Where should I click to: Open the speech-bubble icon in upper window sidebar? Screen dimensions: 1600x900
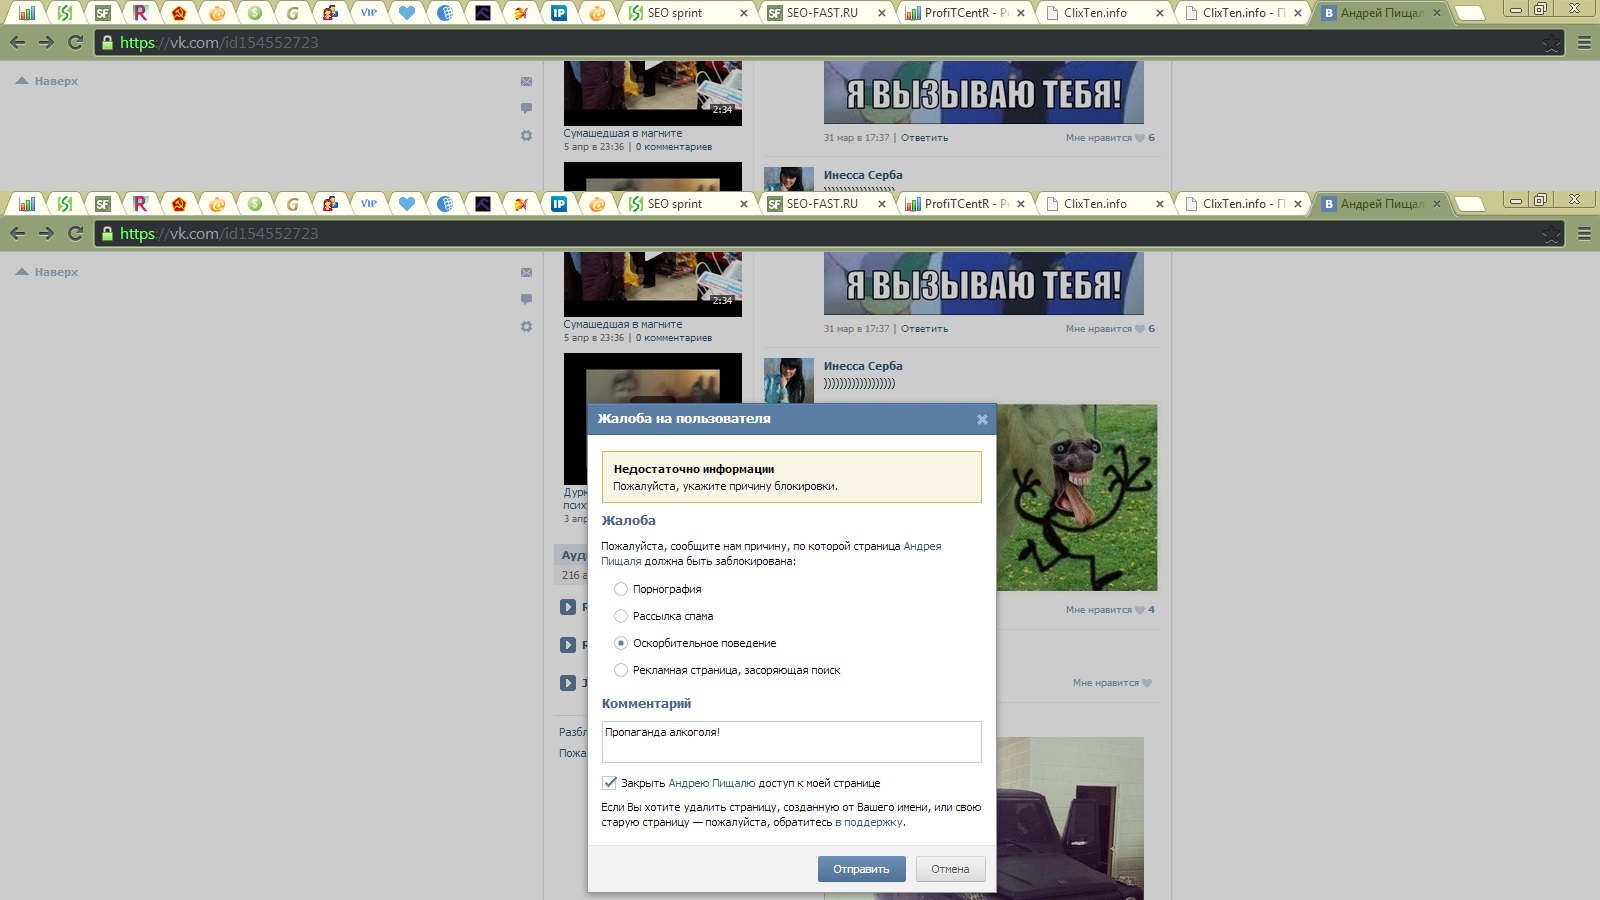tap(526, 108)
